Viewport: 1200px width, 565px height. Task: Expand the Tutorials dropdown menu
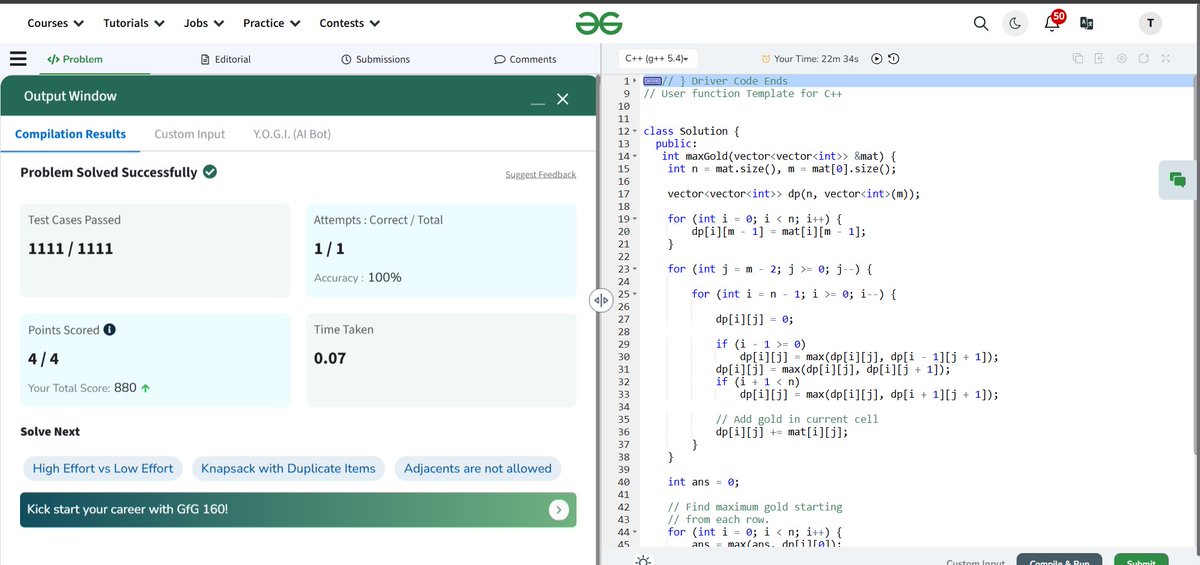pyautogui.click(x=133, y=23)
